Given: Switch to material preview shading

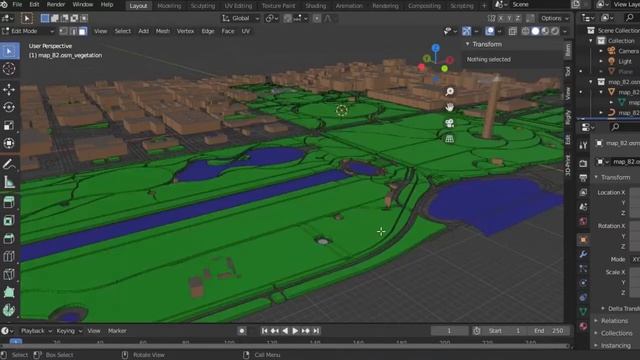Looking at the screenshot, I should click(x=545, y=31).
